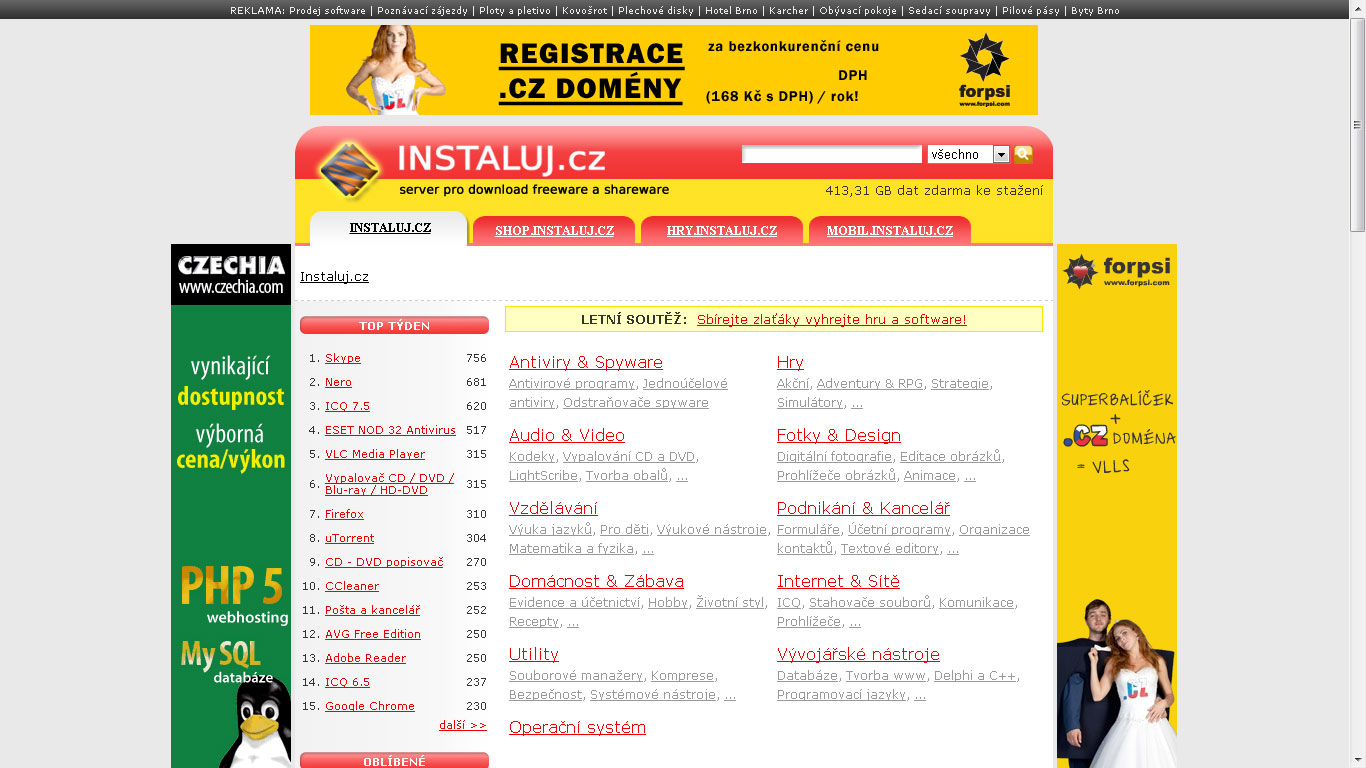Open Adobe Reader link
The image size is (1366, 768).
(365, 658)
